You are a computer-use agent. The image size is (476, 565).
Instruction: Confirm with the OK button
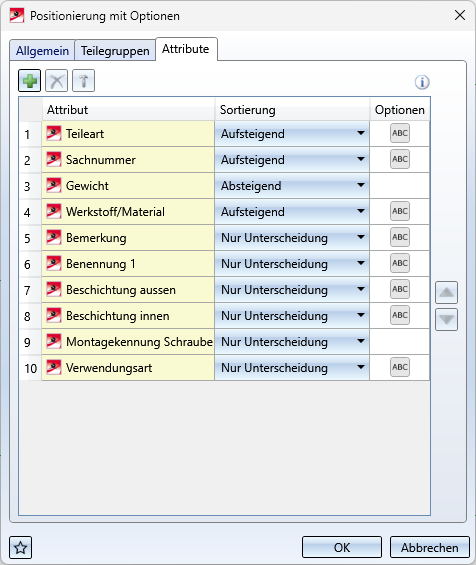(x=342, y=547)
